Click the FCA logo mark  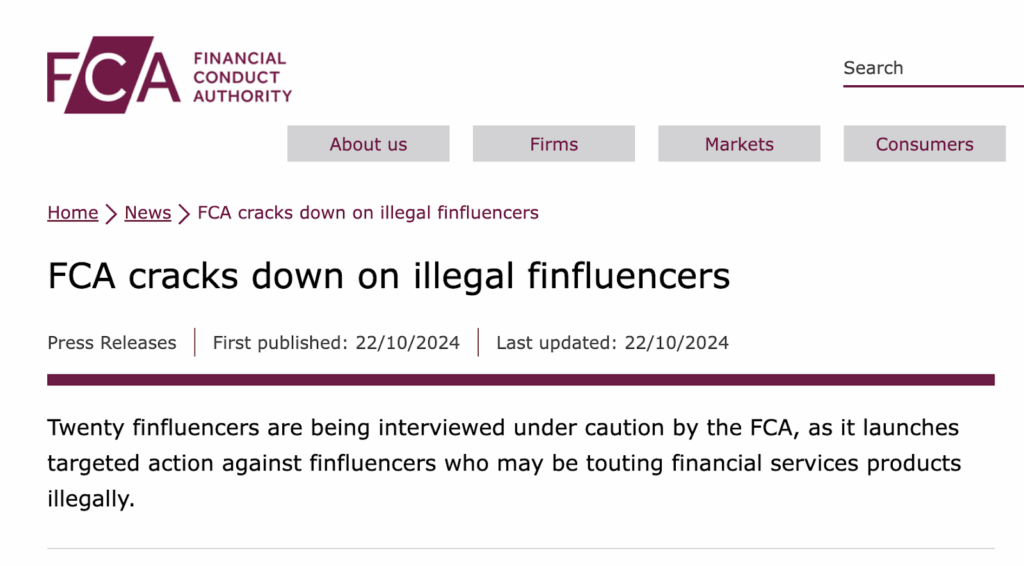click(114, 74)
